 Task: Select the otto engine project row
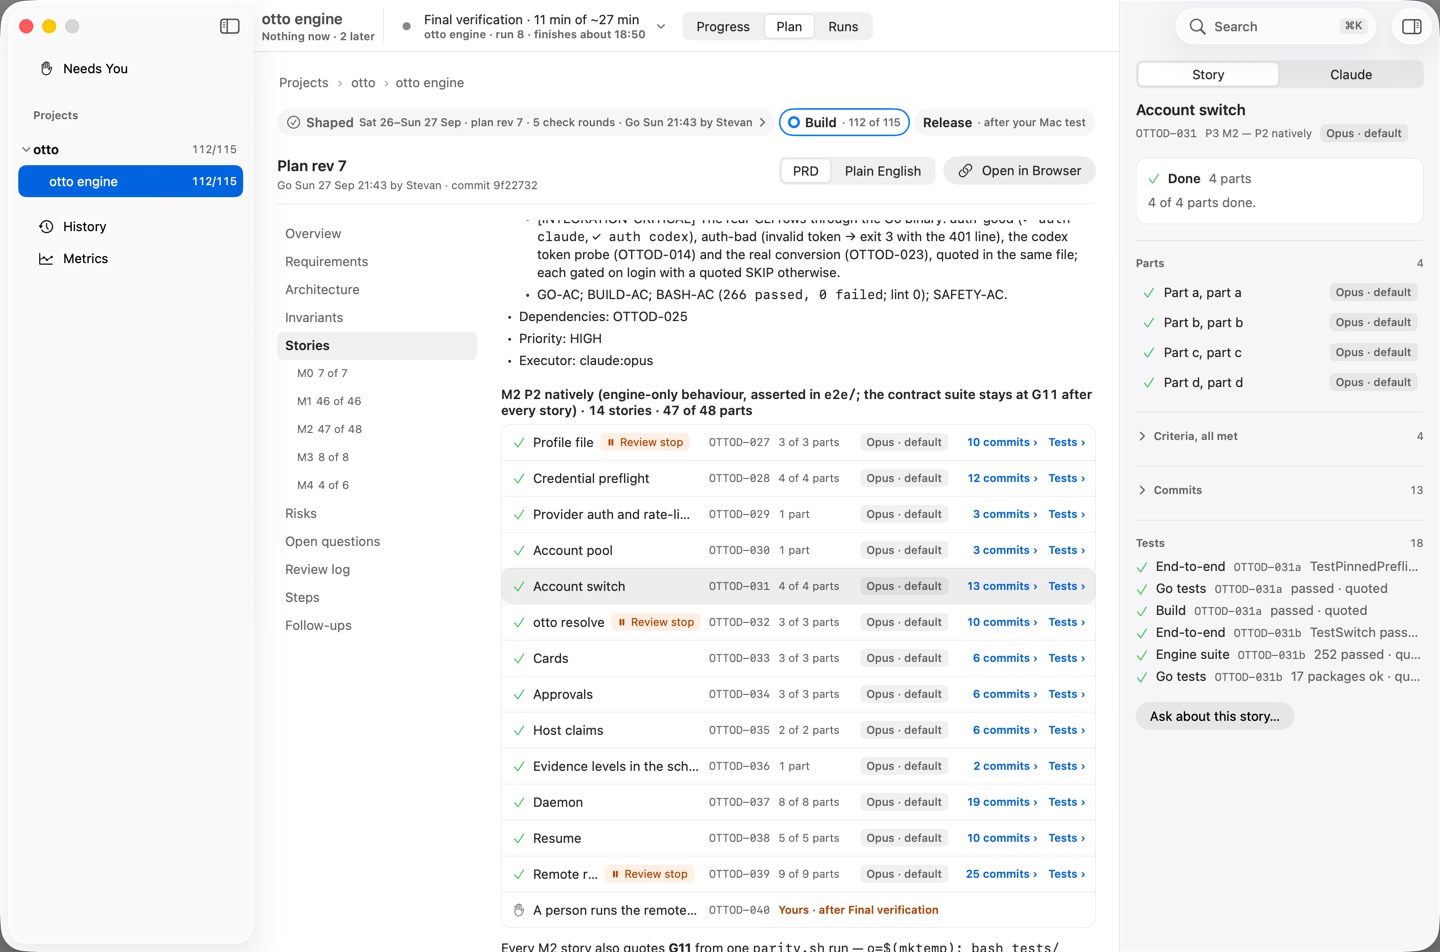click(130, 182)
